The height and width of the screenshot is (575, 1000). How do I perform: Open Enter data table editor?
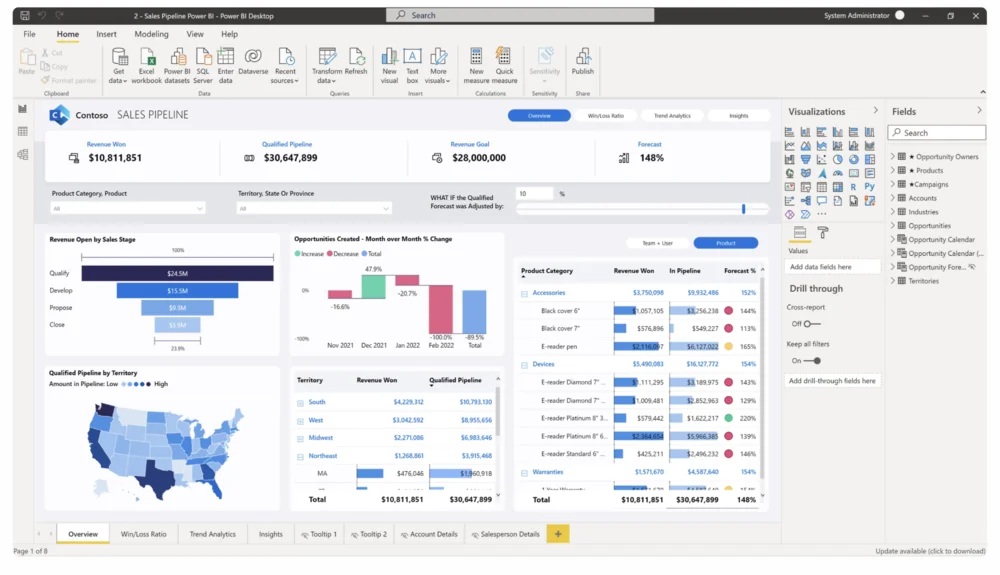[x=226, y=66]
